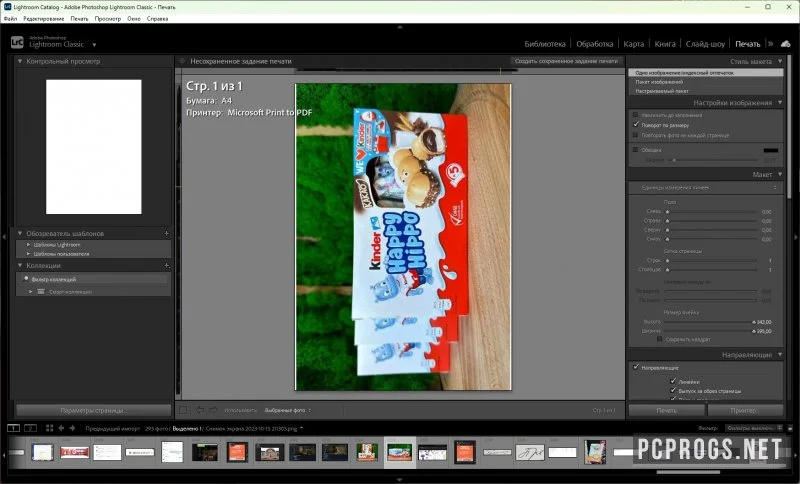
Task: Open the Окно menu
Action: click(x=134, y=18)
